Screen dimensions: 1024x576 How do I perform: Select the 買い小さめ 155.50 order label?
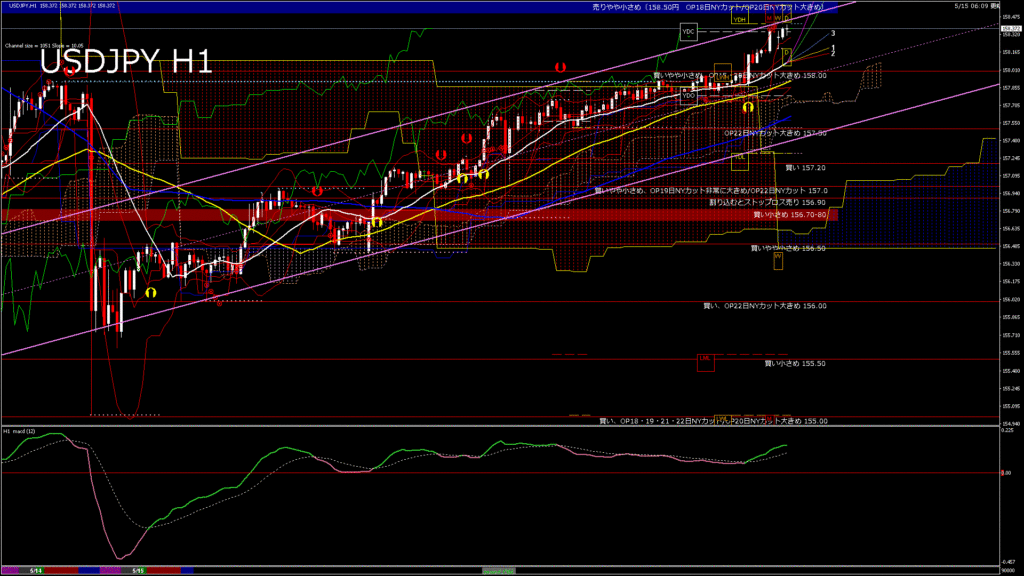click(x=795, y=363)
